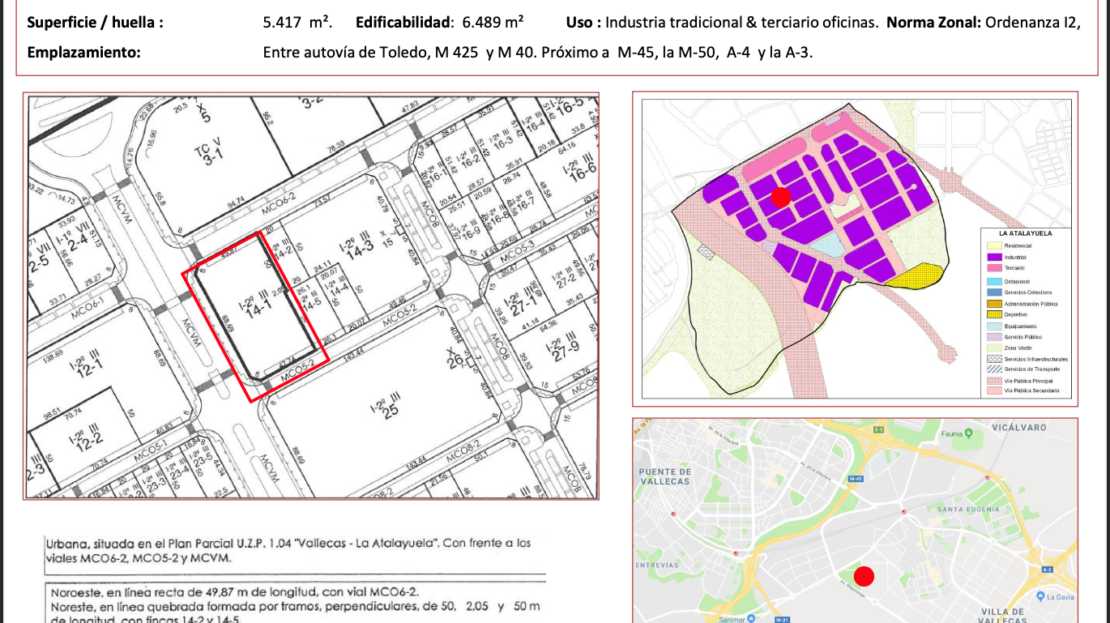Click the '5.417 m²' surface value

[x=297, y=22]
